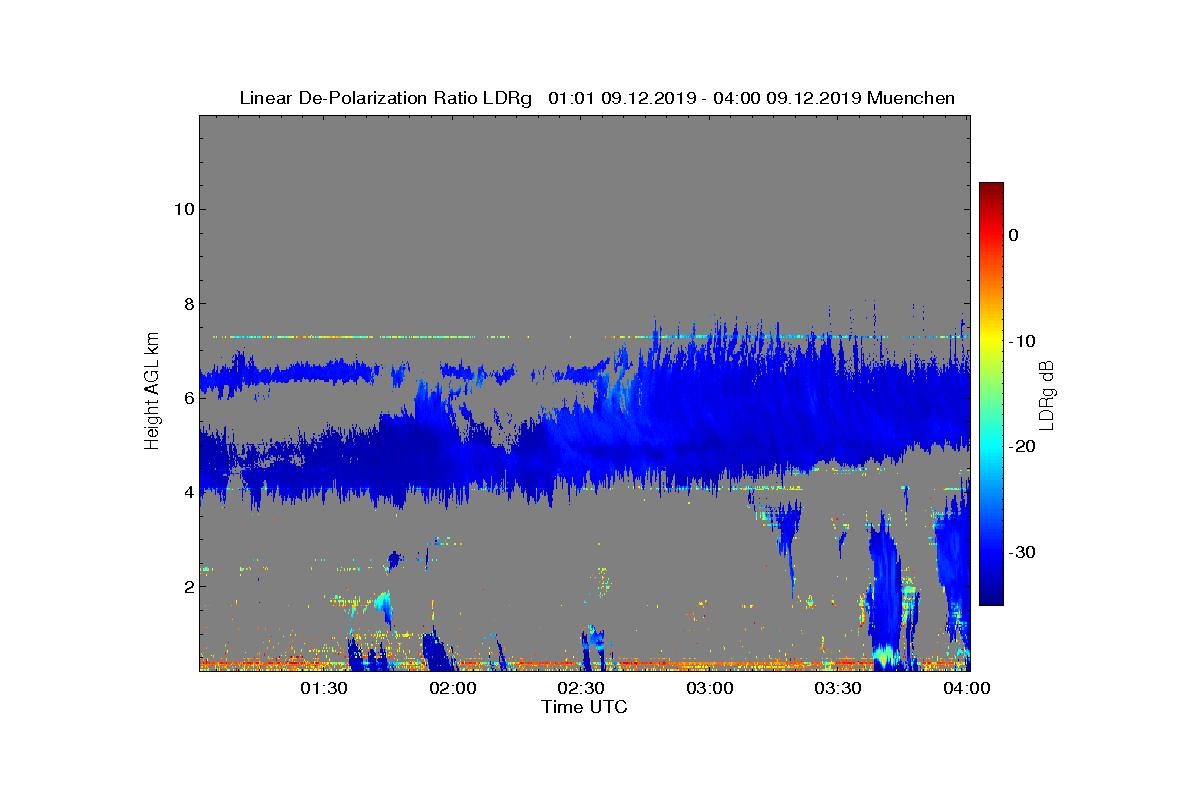Click the 03:00 time tick label
Screen dimensions: 1200x800
[710, 689]
